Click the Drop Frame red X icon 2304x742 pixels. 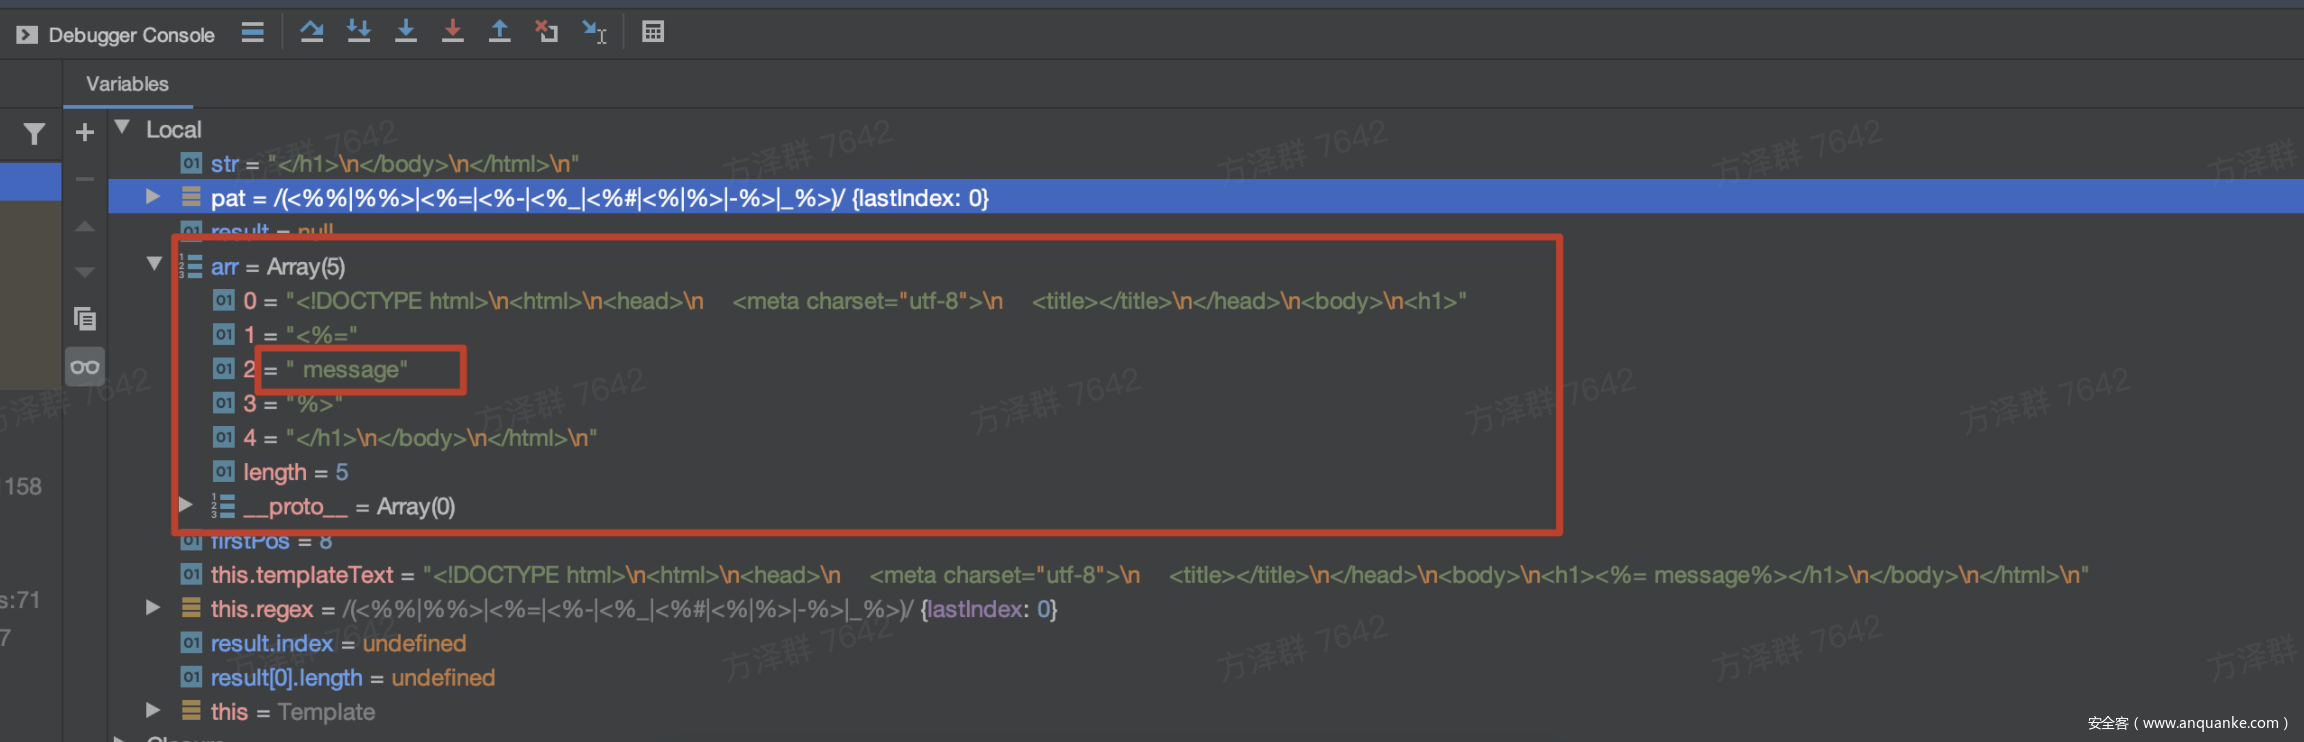point(546,32)
